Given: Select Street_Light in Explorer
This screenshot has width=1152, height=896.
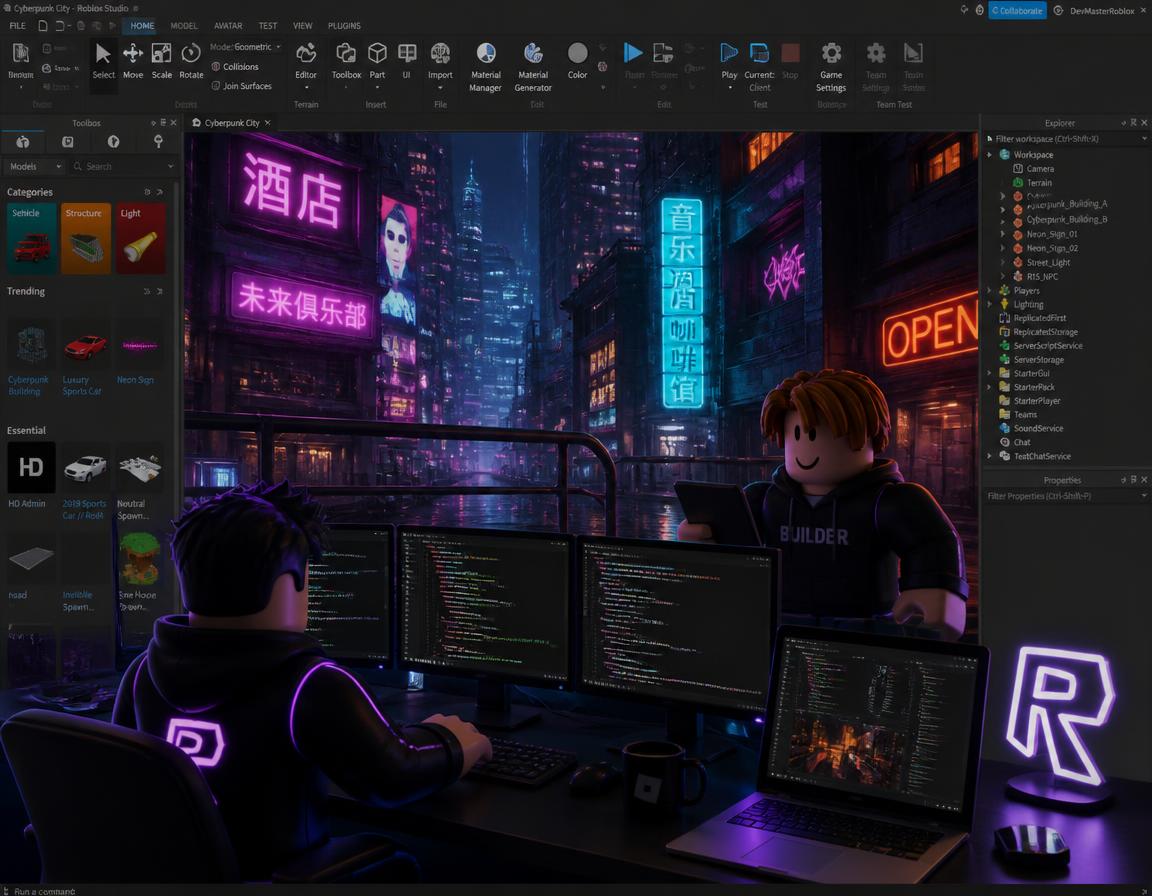Looking at the screenshot, I should point(1048,262).
